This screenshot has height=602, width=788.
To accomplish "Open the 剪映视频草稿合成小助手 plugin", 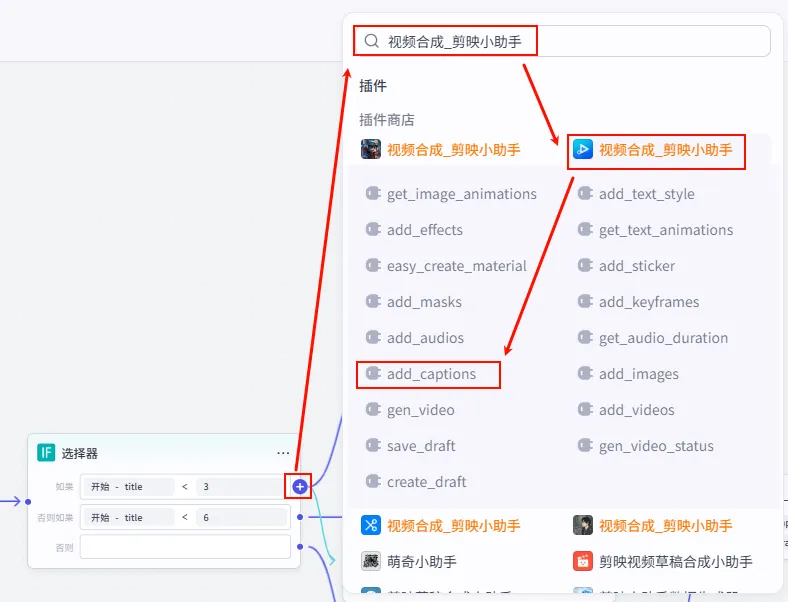I will tap(663, 561).
